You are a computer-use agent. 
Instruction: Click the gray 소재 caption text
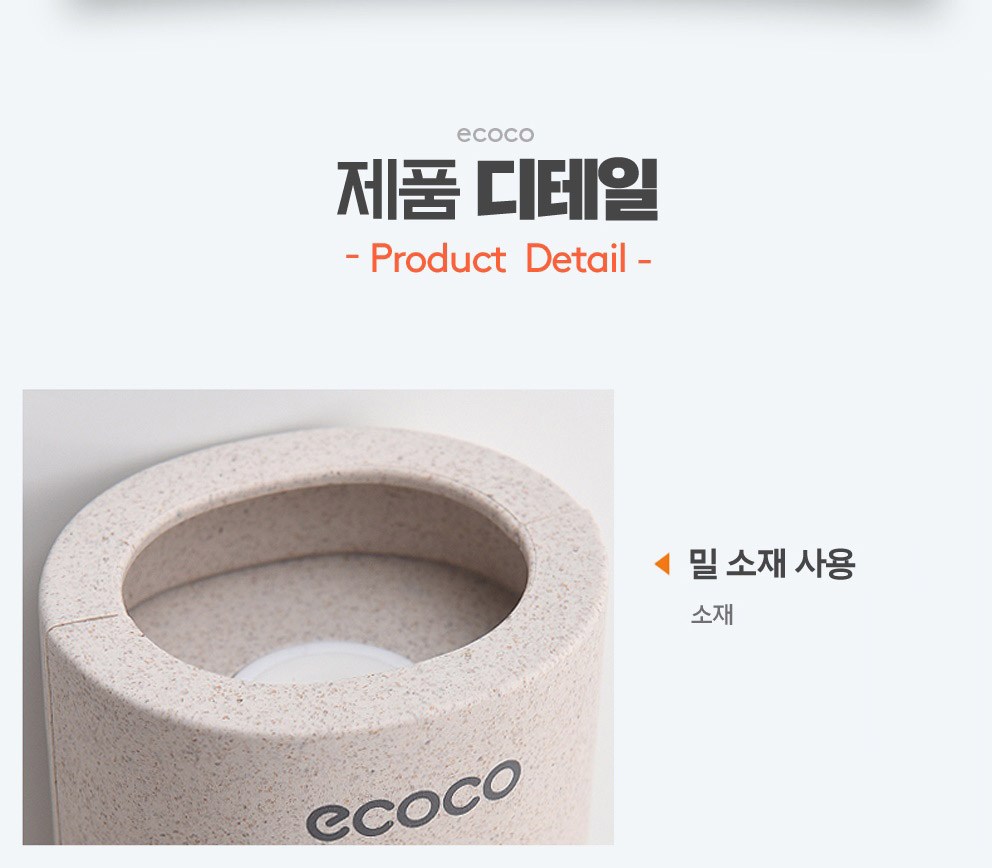(712, 614)
